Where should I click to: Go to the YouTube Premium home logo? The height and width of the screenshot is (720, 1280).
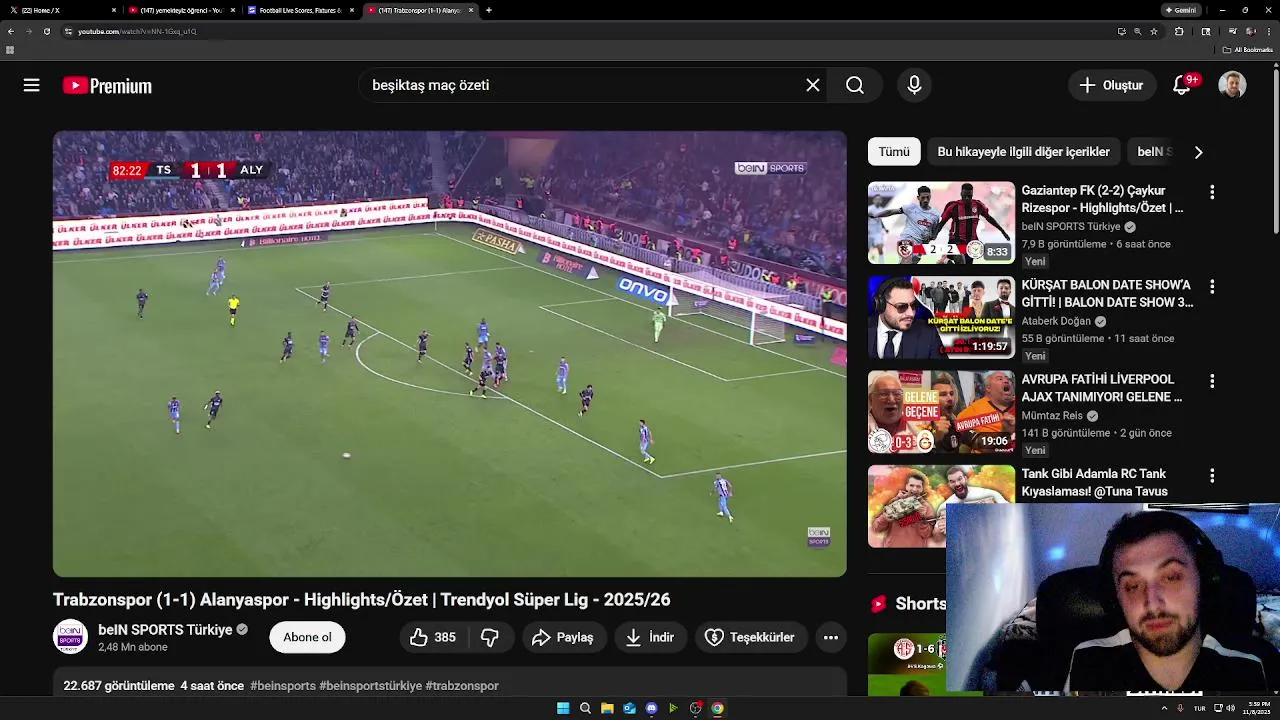tap(107, 86)
